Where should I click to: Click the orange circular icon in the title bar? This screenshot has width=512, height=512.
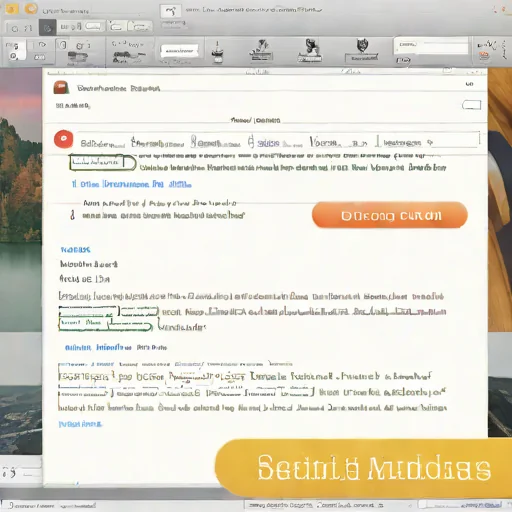point(31,8)
